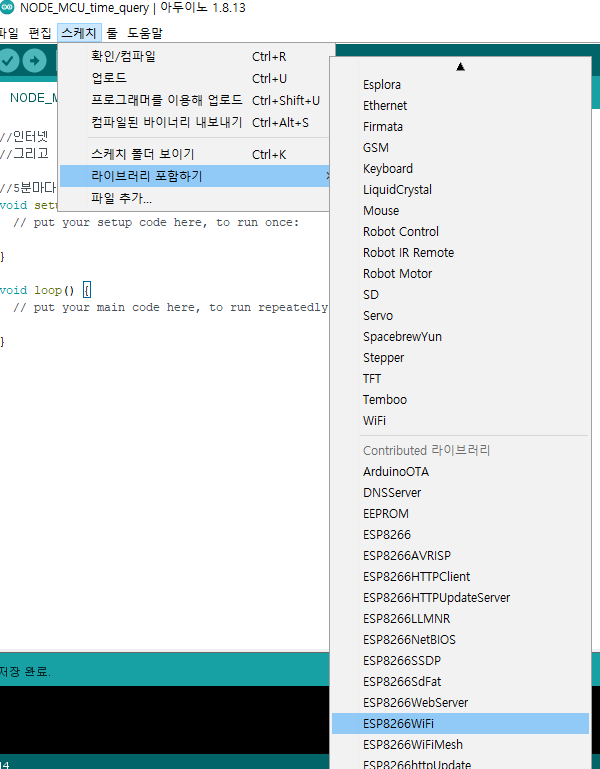Include the Robot Motor library
Screen dimensions: 600x769
[x=460, y=274]
